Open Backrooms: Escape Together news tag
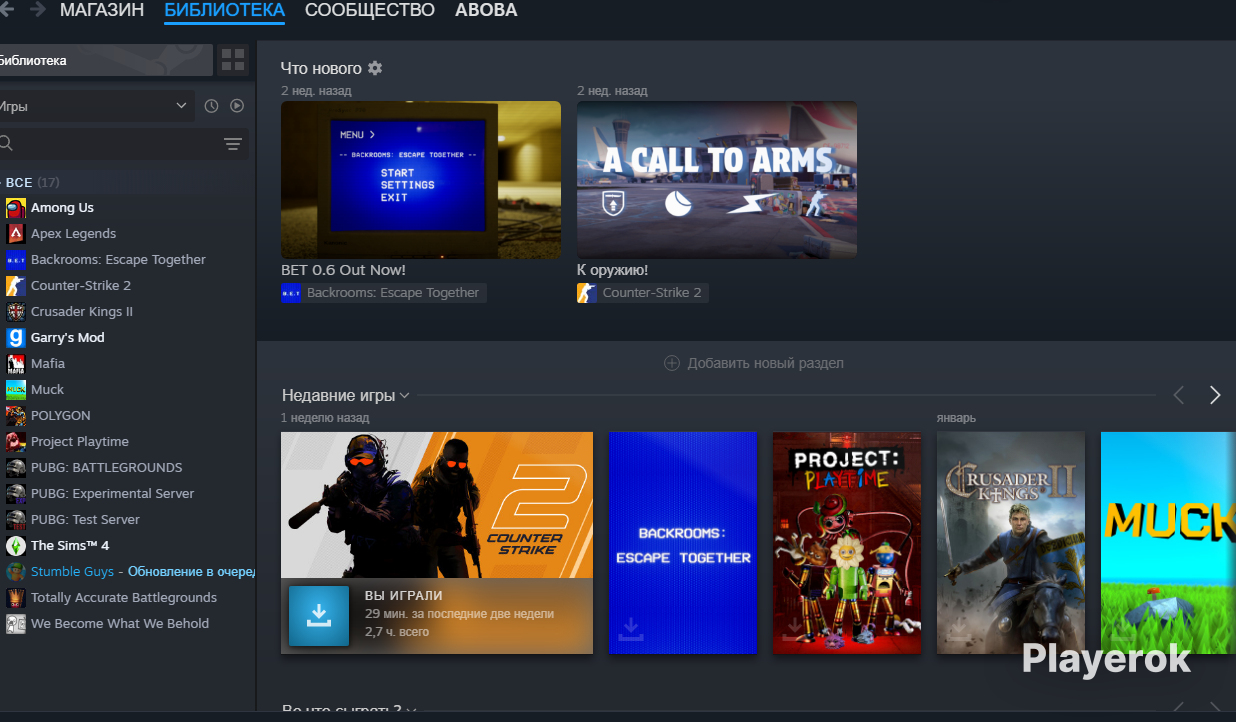 384,293
